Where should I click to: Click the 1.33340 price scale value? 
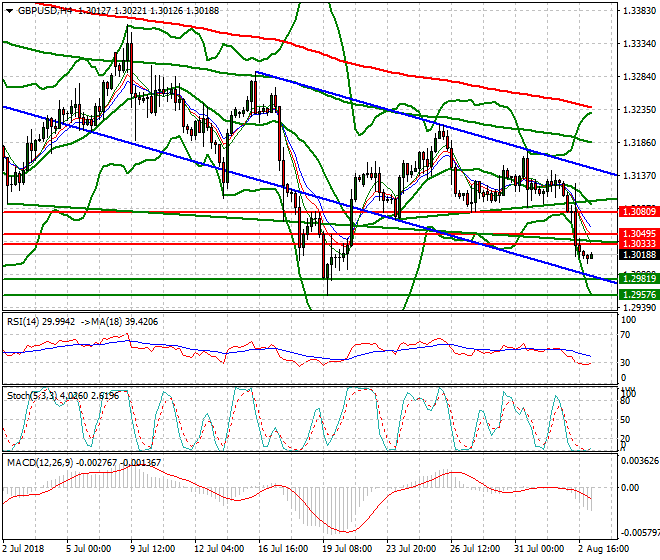[639, 44]
